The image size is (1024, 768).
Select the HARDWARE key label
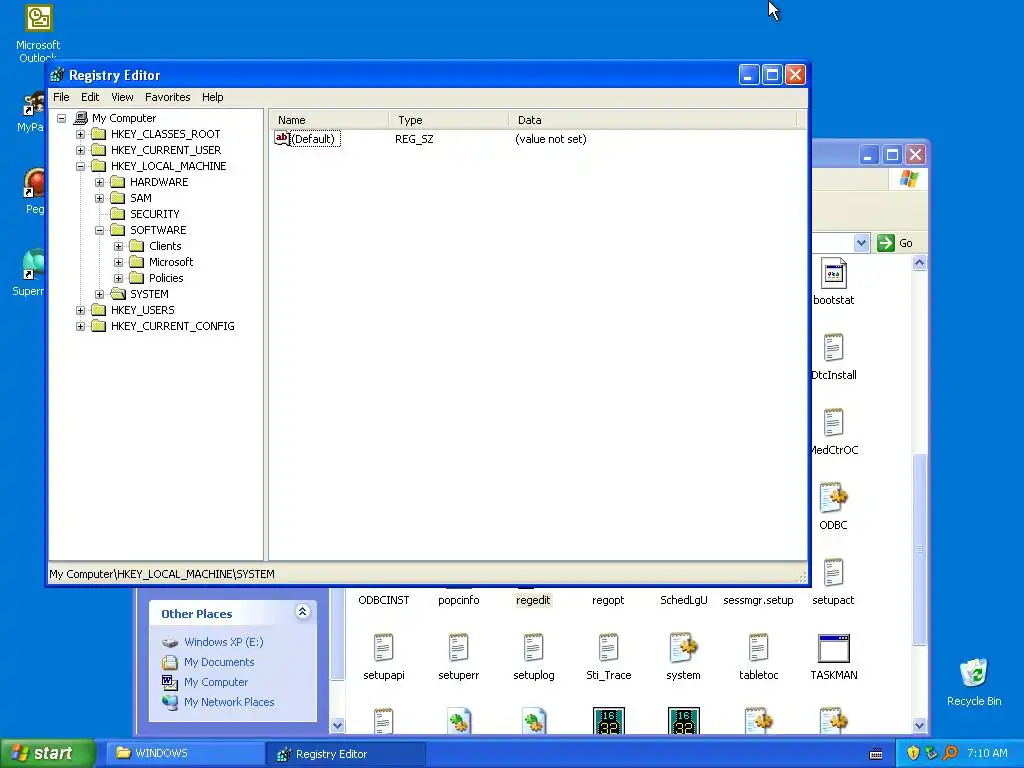click(159, 182)
